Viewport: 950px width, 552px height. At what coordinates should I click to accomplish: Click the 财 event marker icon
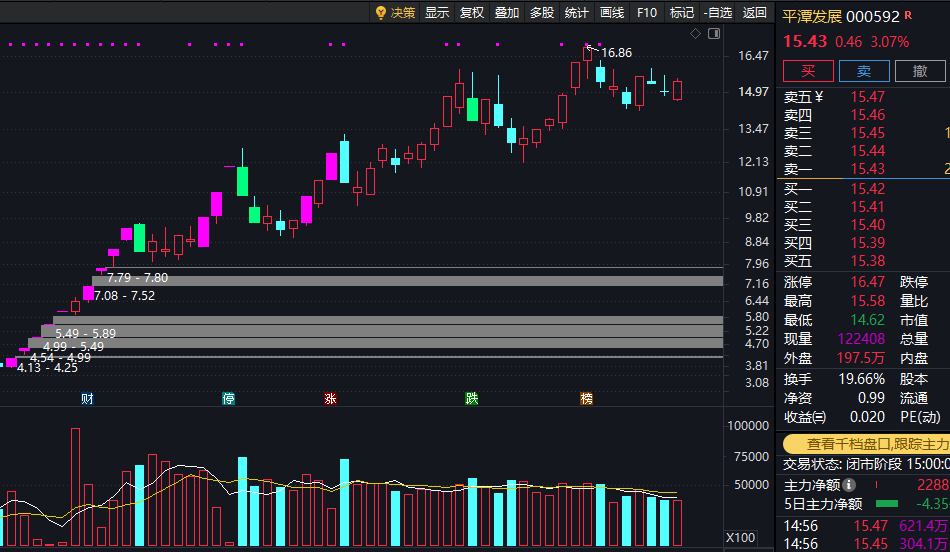tap(87, 398)
